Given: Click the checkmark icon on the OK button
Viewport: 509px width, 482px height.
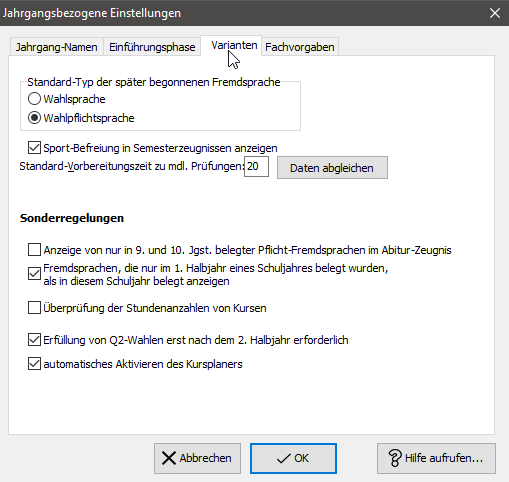Looking at the screenshot, I should (x=284, y=459).
